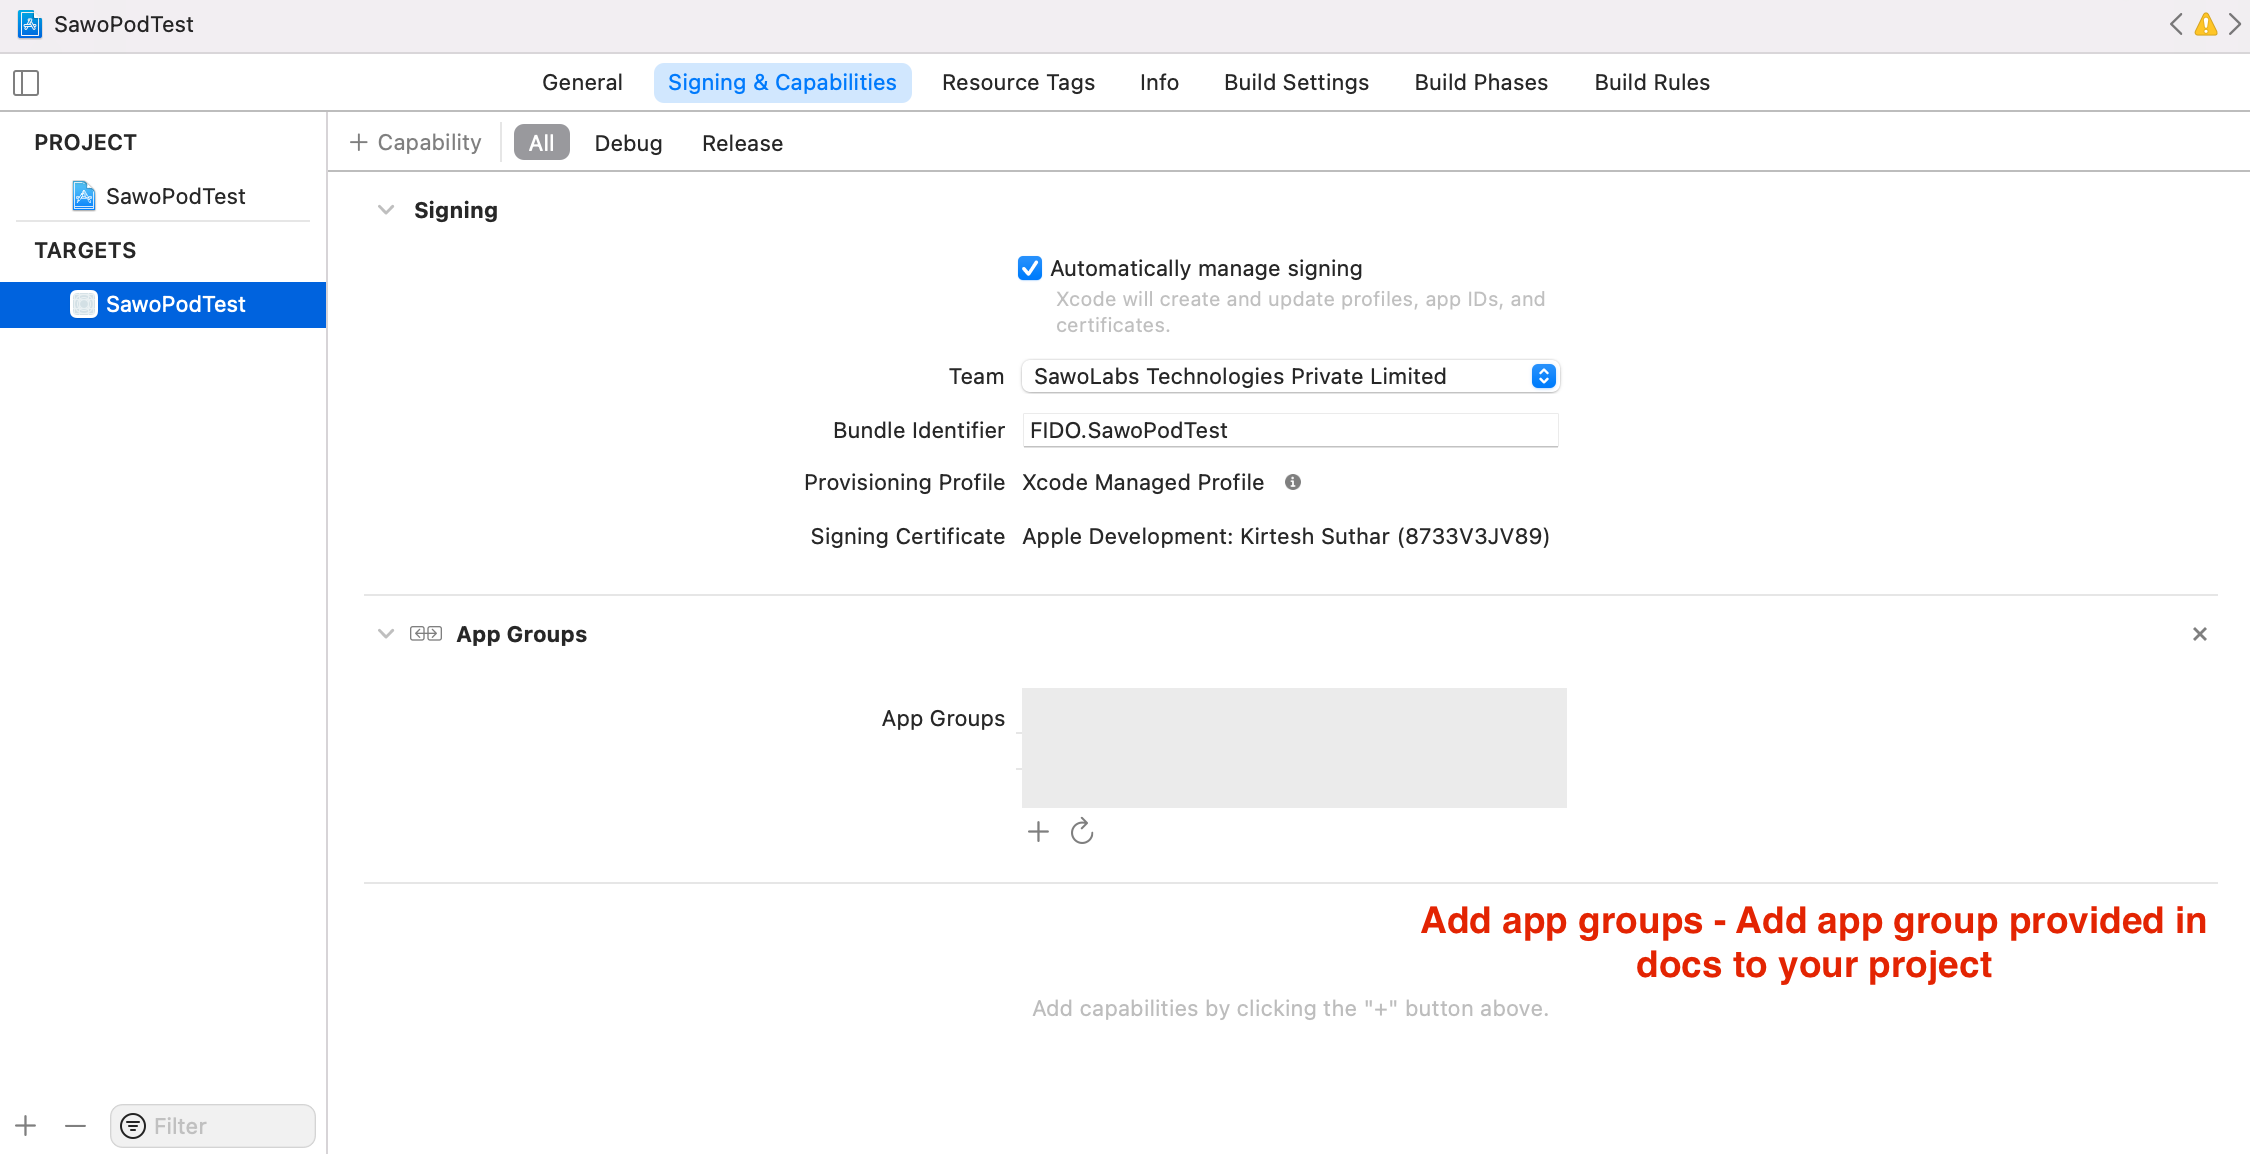Refresh the app groups list
This screenshot has width=2250, height=1154.
1082,832
